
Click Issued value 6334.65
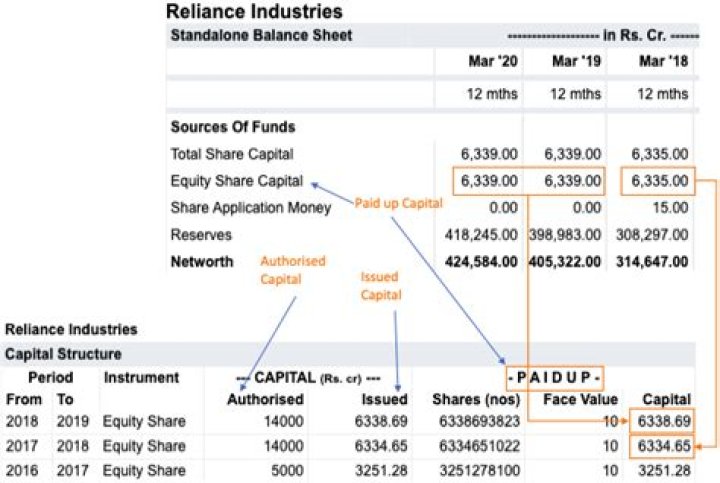[381, 446]
